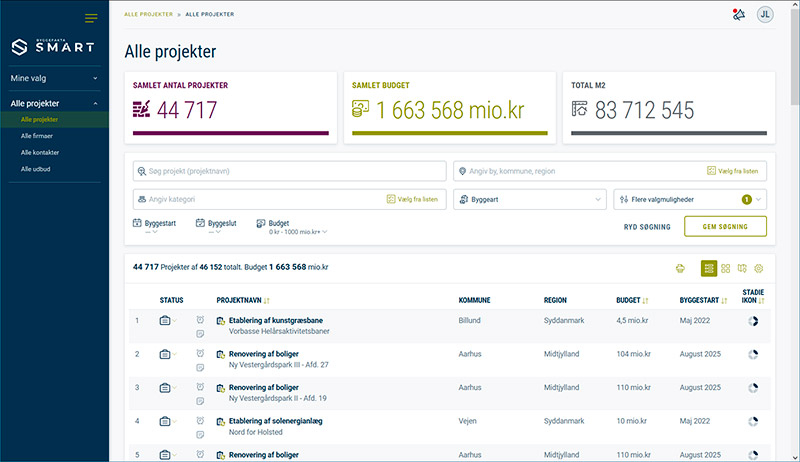Click RYD SØGNING to clear the search
This screenshot has height=462, width=800.
[x=647, y=227]
